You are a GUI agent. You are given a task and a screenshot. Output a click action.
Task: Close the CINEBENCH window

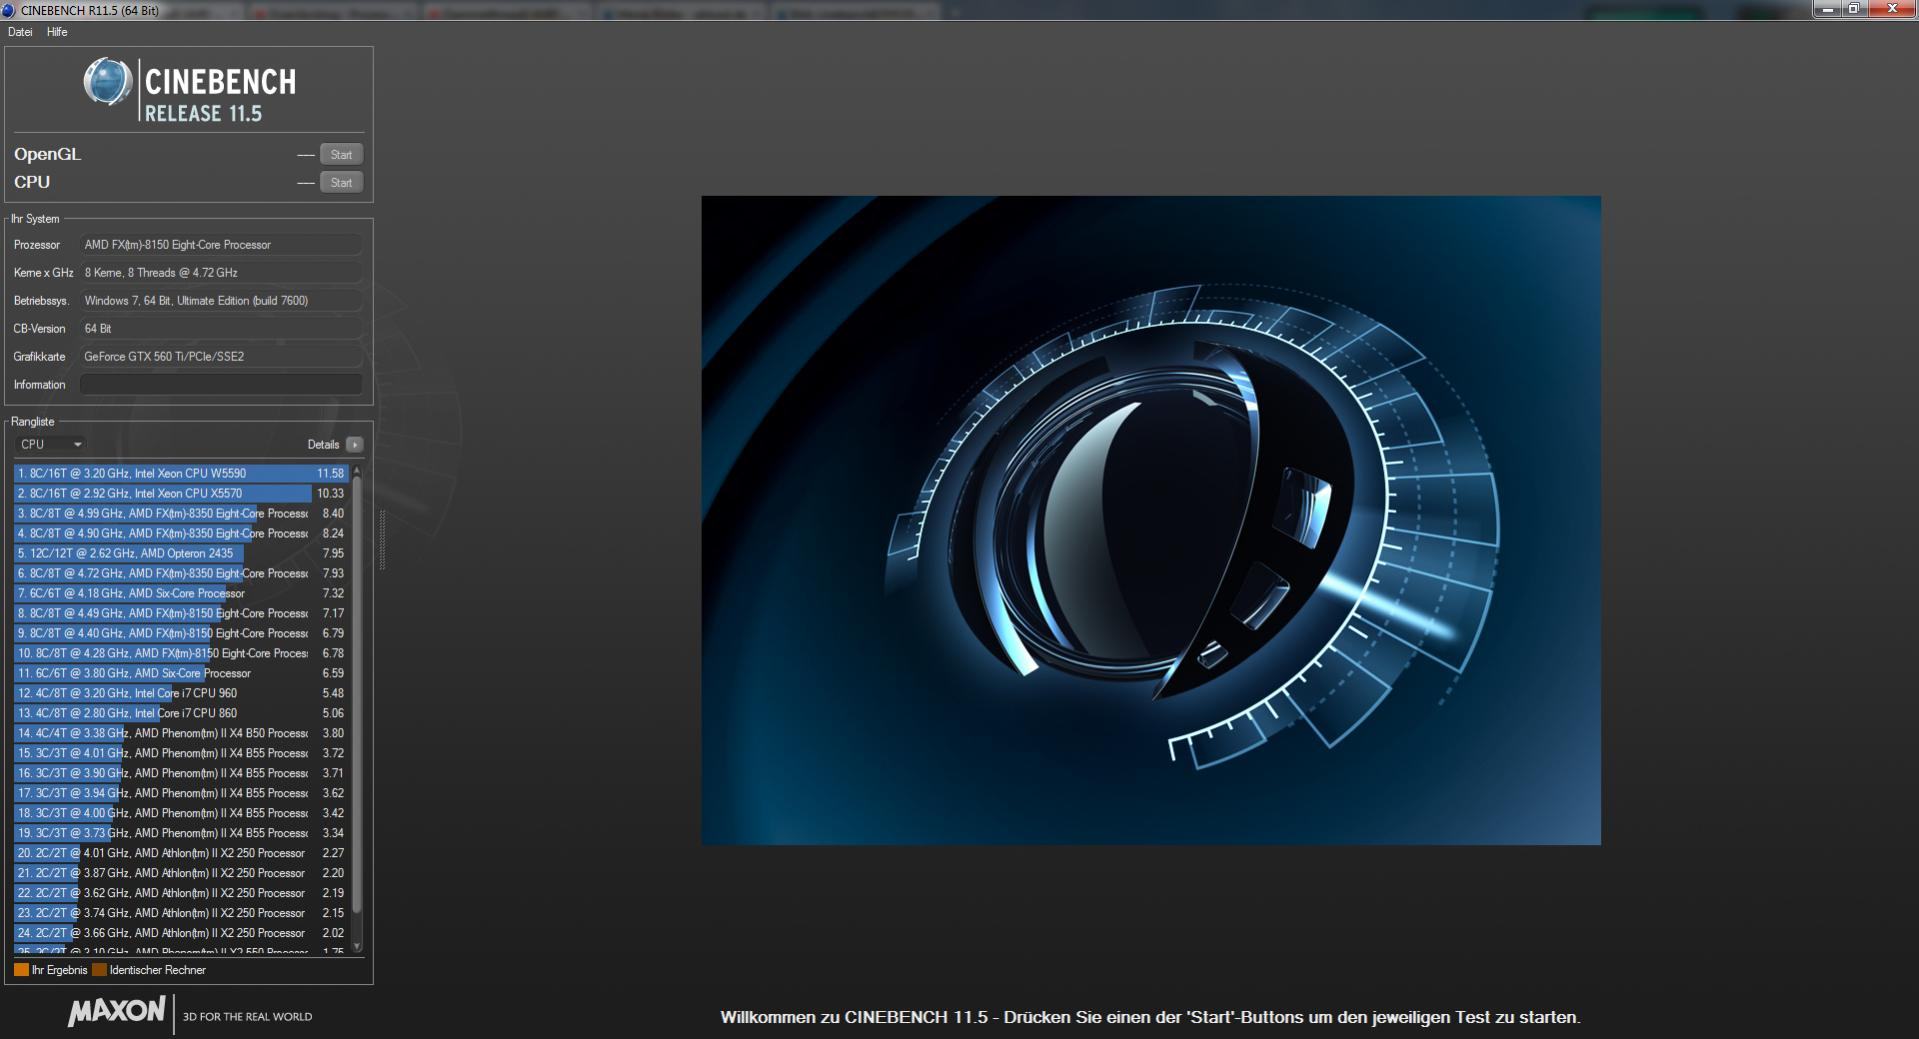[1892, 9]
